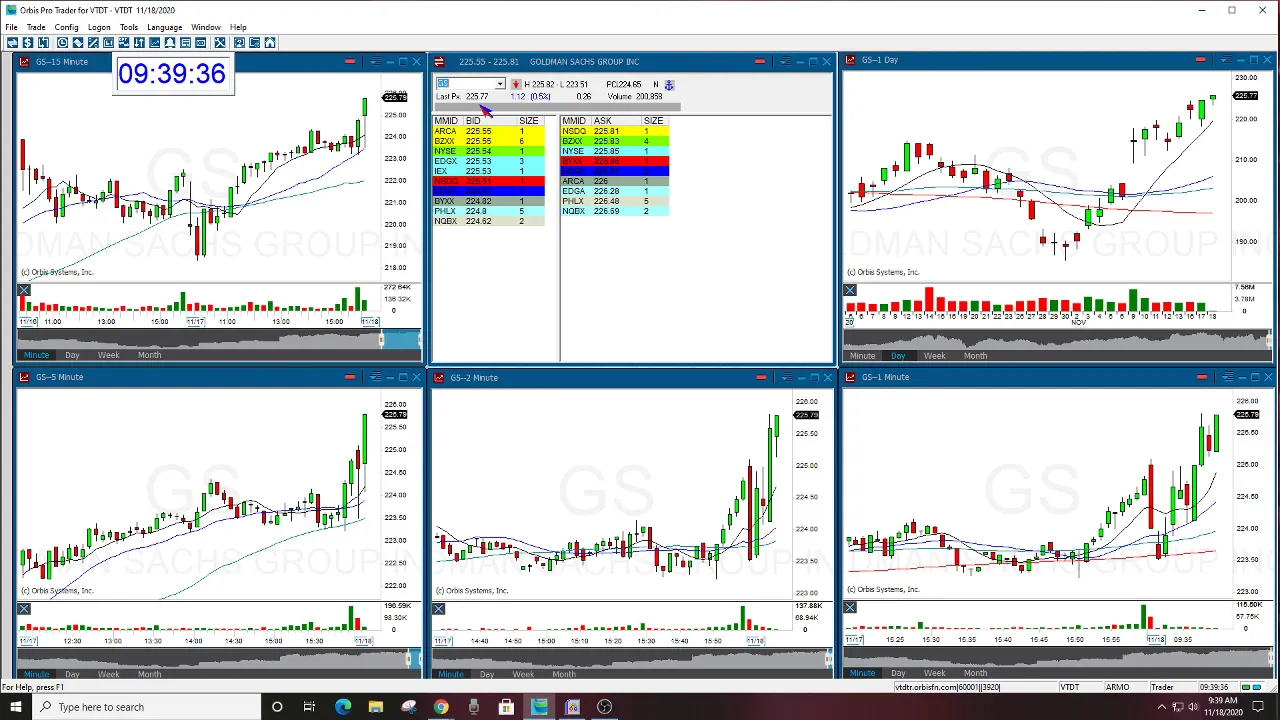Viewport: 1280px width, 720px height.
Task: Toggle the red link indicator on GS–15 Minute window
Action: pyautogui.click(x=350, y=62)
